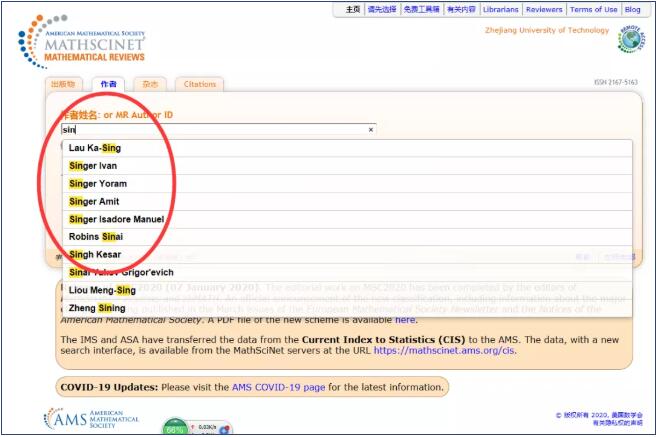Select Zheng Sining in autocomplete list
Viewport: 659px width, 437px height.
pyautogui.click(x=97, y=308)
